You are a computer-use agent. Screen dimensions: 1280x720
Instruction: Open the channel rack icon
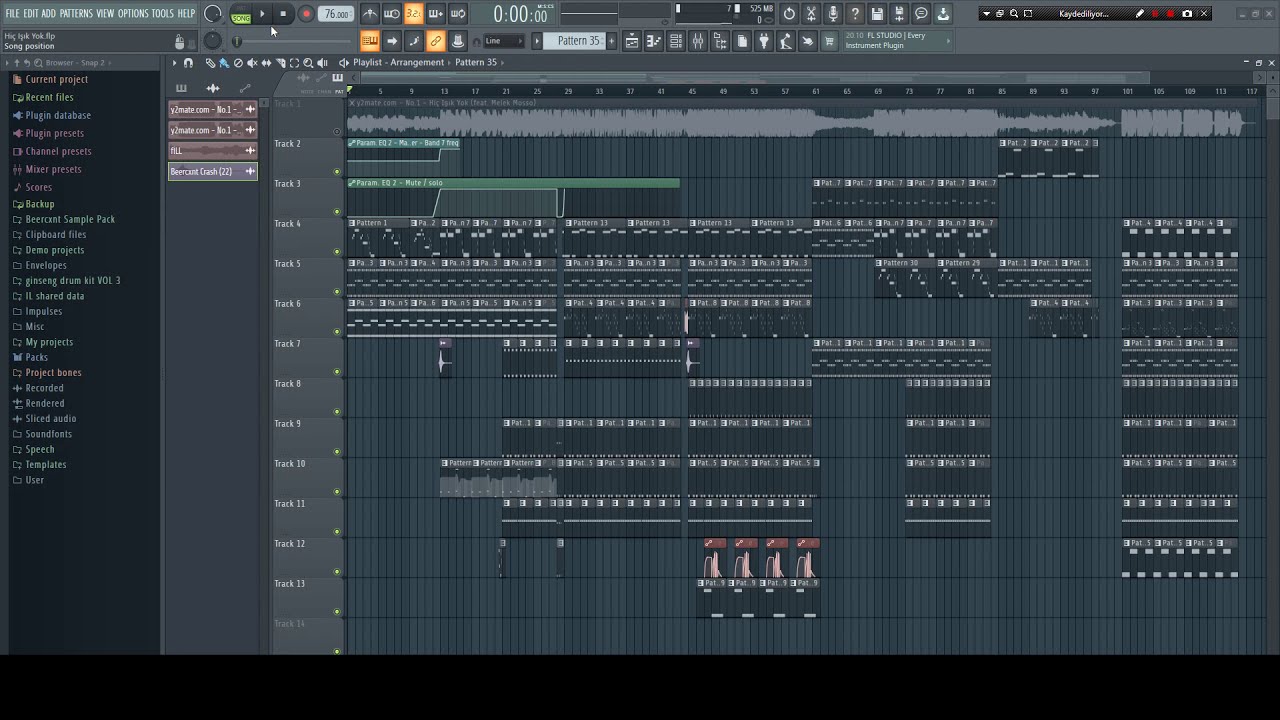click(x=676, y=41)
